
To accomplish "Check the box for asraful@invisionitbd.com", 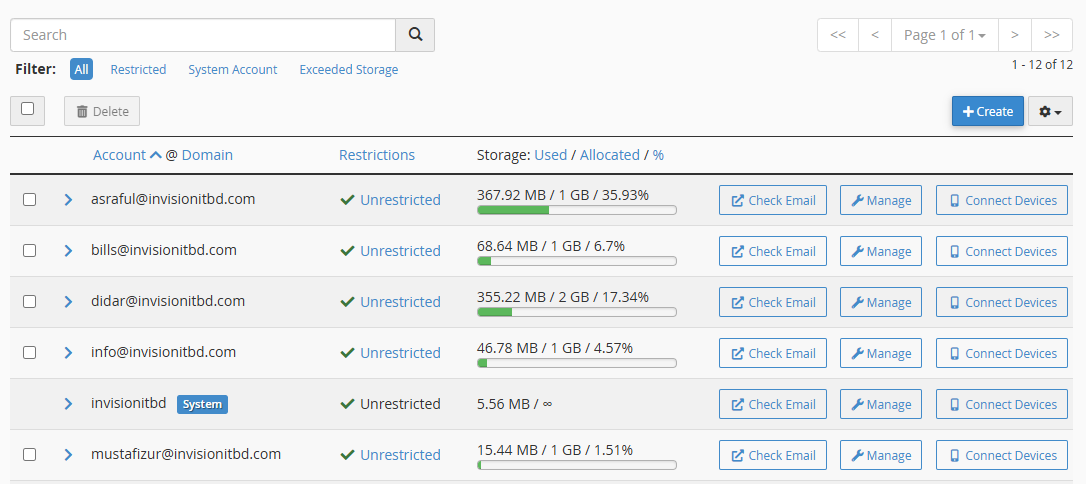I will 30,200.
